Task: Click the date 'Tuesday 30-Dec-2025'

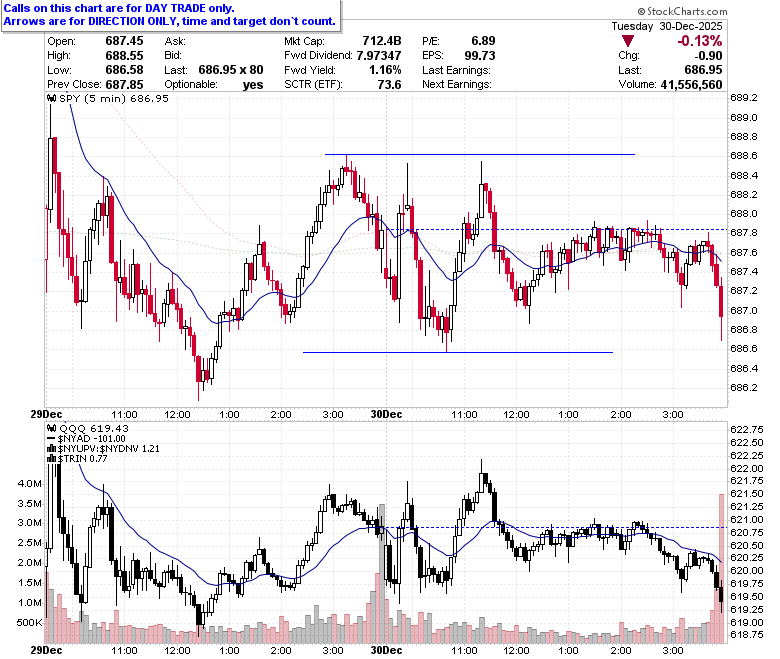Action: tap(667, 26)
